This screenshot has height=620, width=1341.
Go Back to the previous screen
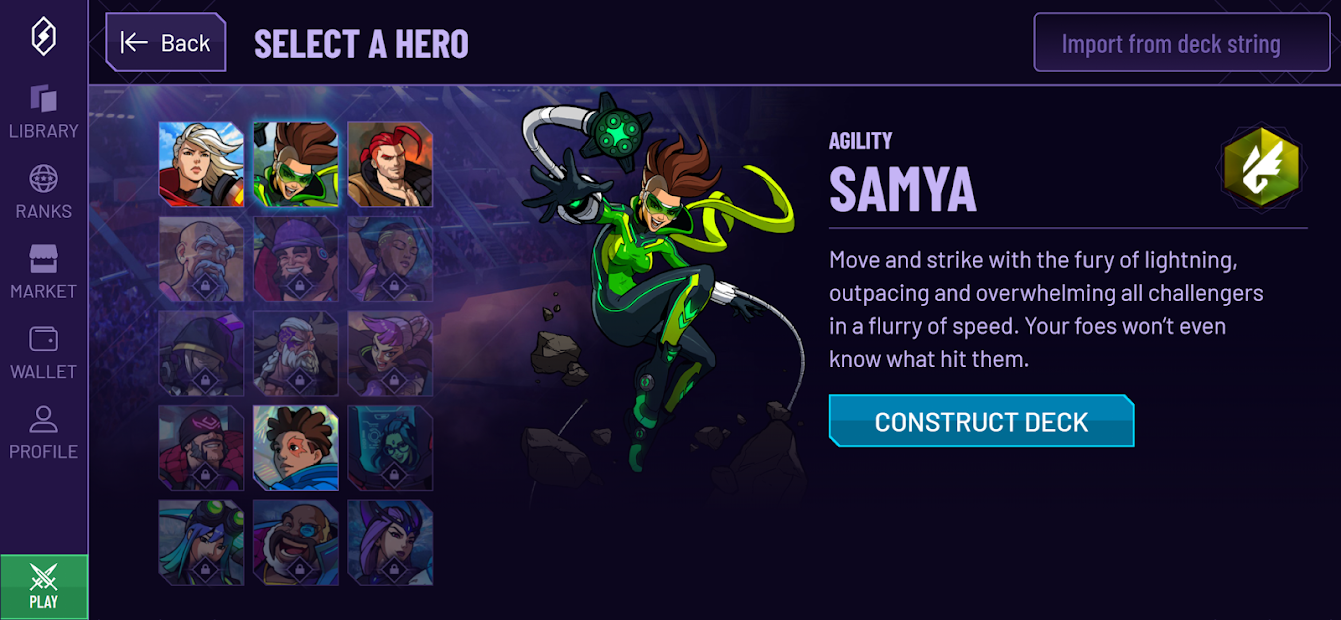(x=166, y=42)
